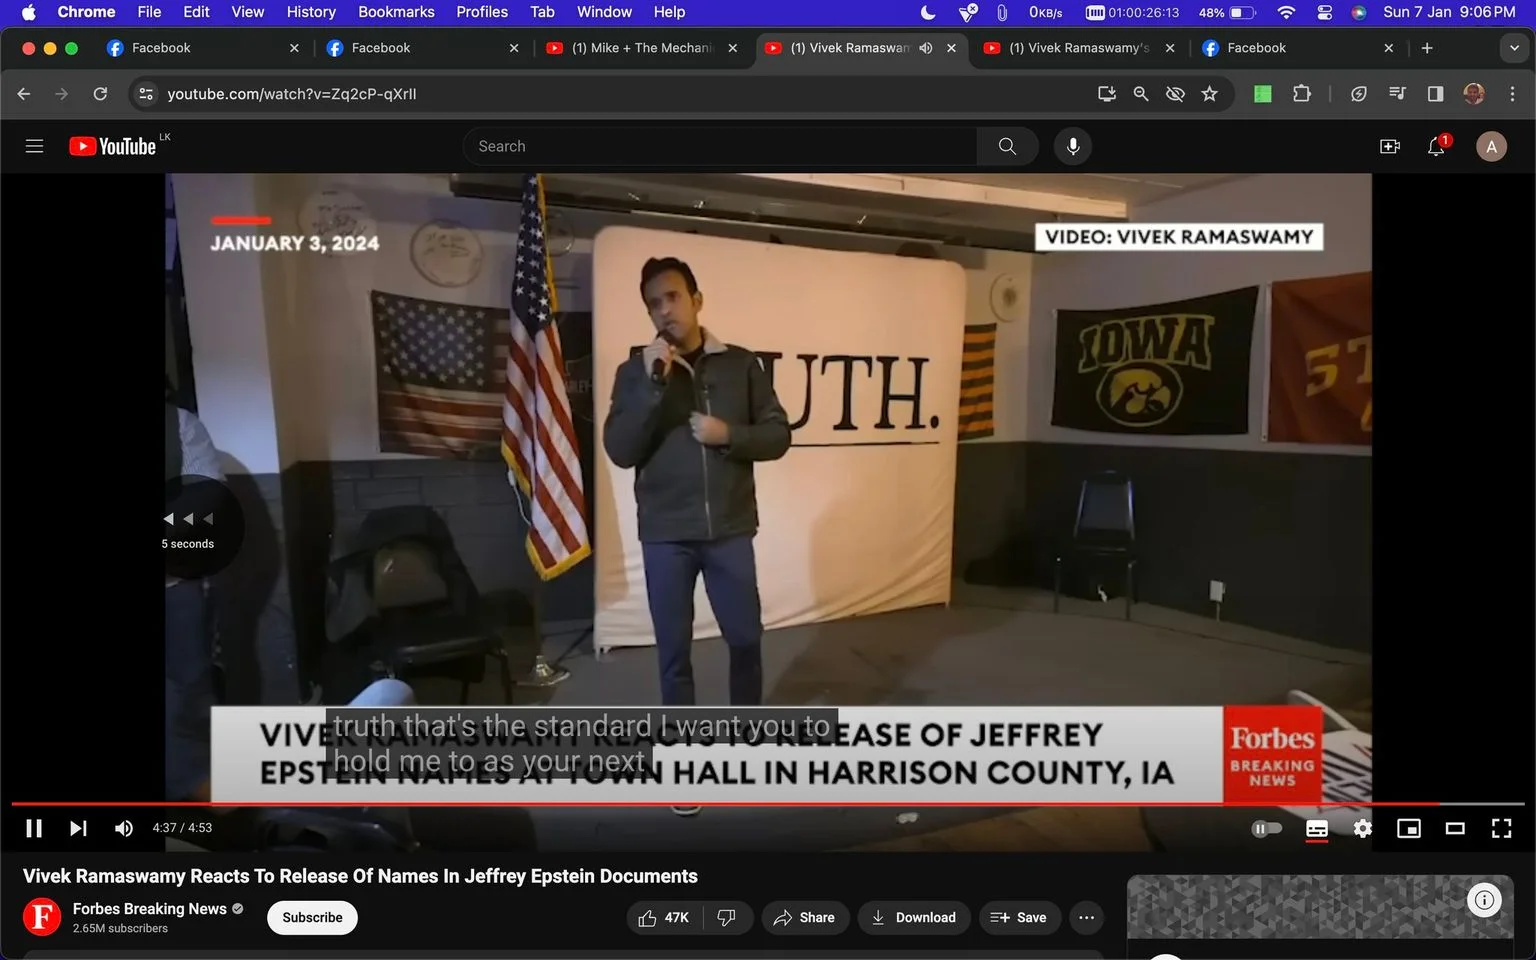Screen dimensions: 1536x960
Task: View site information icon in address bar
Action: [x=146, y=94]
